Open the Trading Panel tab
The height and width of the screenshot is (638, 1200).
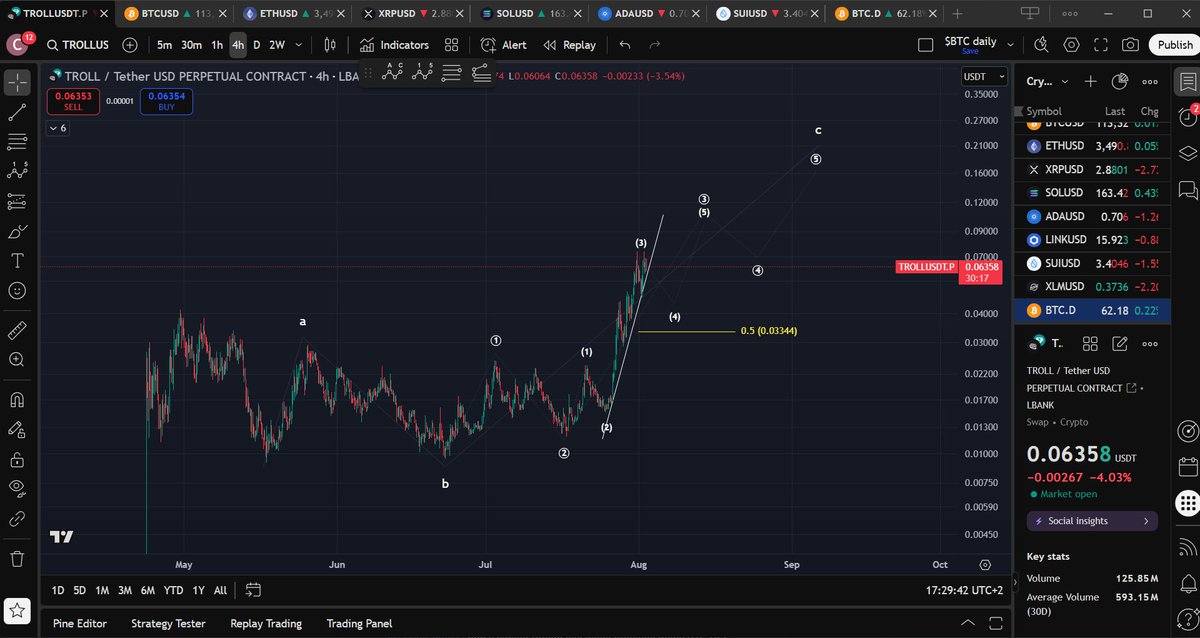(x=359, y=623)
